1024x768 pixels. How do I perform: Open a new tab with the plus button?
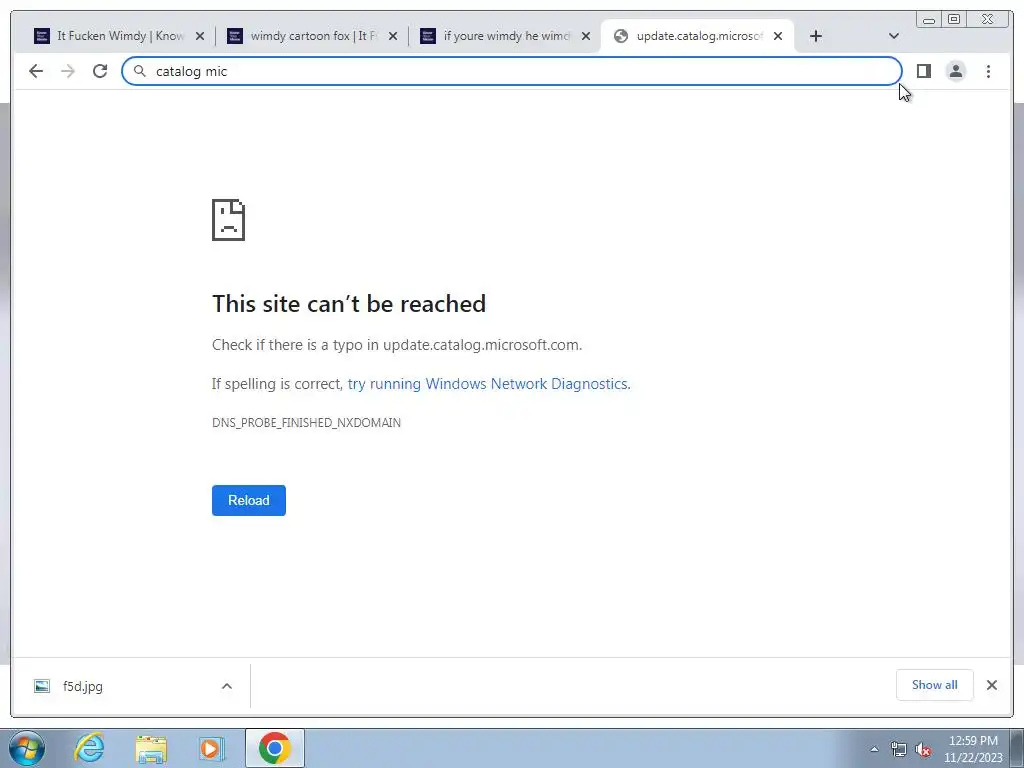click(x=816, y=36)
